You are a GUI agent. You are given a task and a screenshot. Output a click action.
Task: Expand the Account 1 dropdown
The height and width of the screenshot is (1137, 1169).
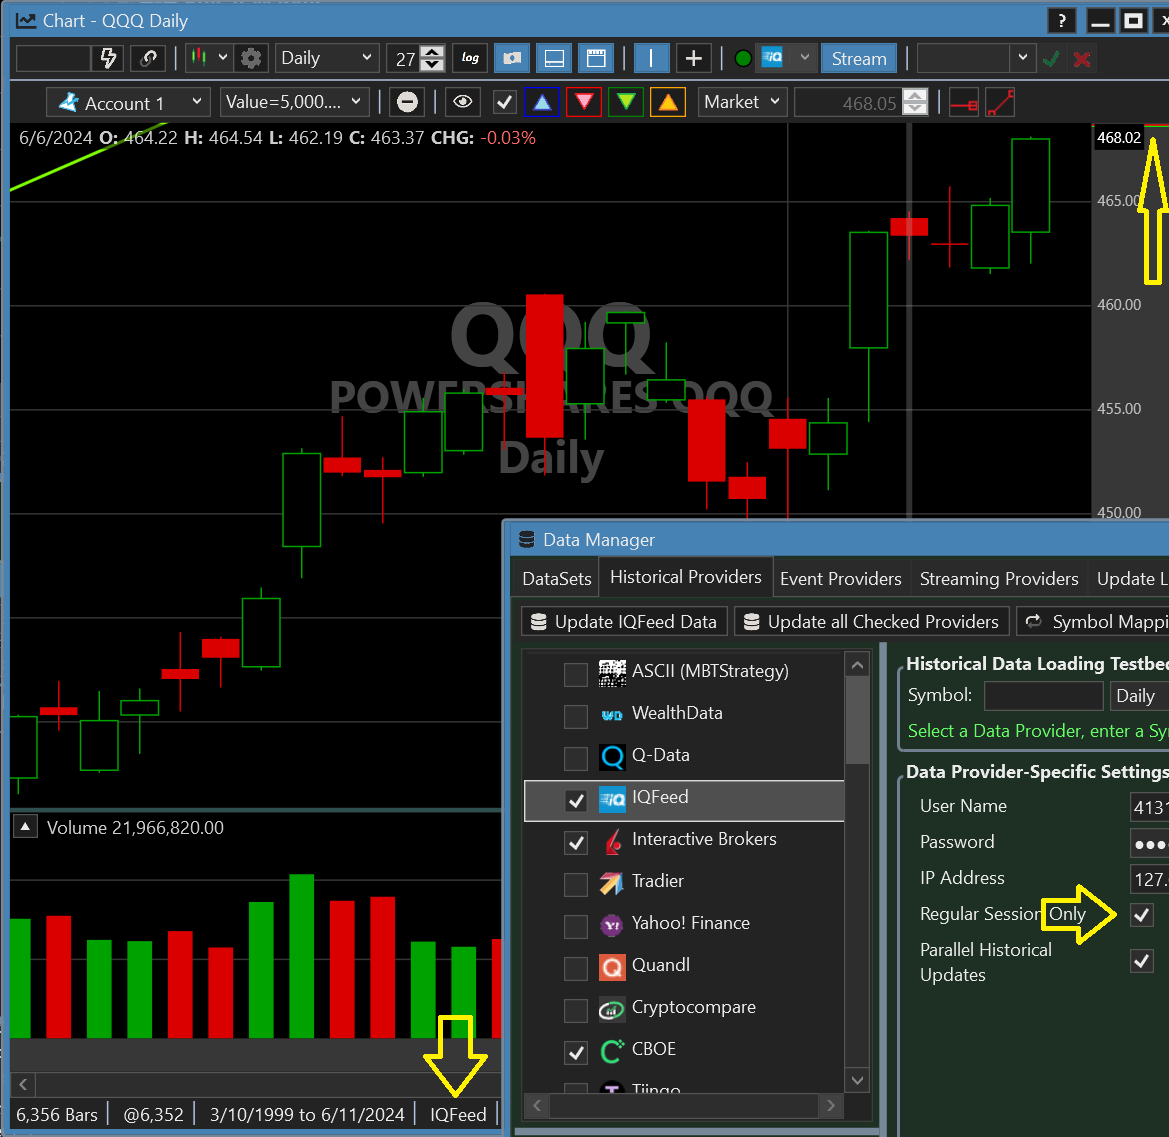129,102
